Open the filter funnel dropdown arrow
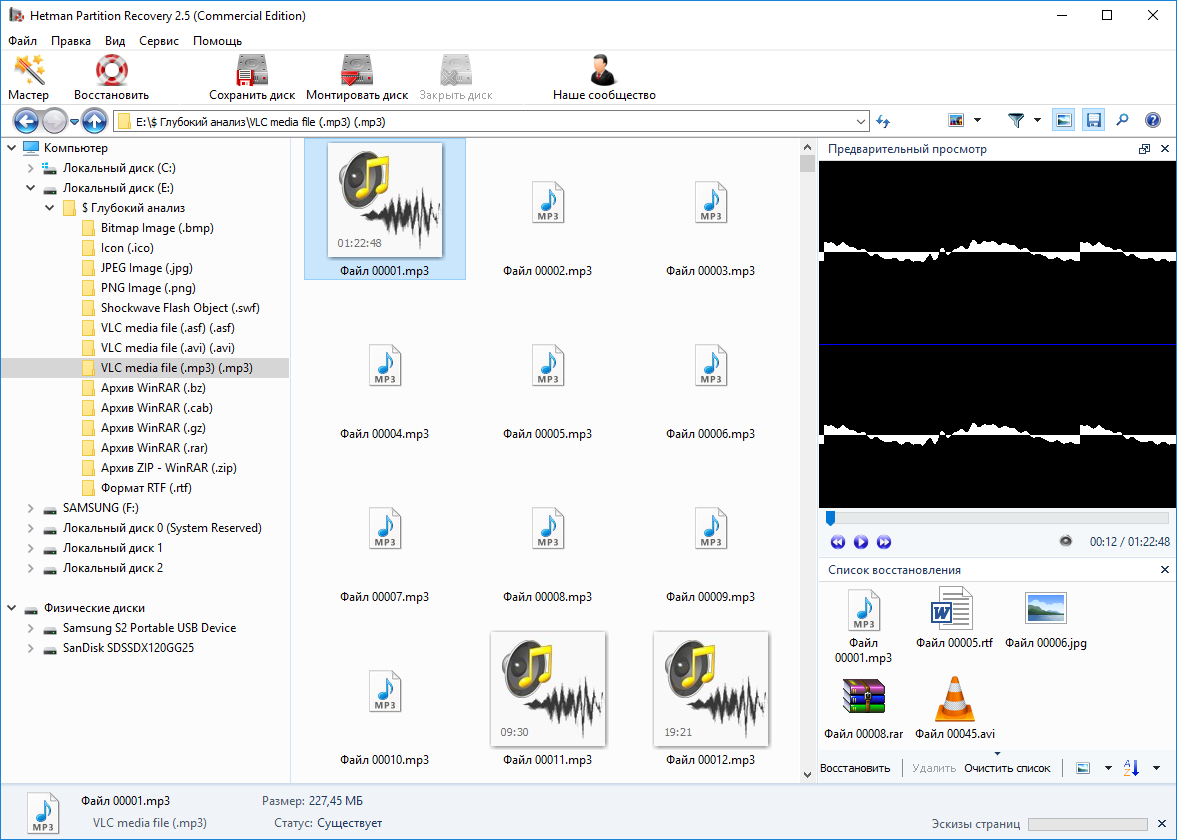Screen dimensions: 1177x840 [1037, 121]
